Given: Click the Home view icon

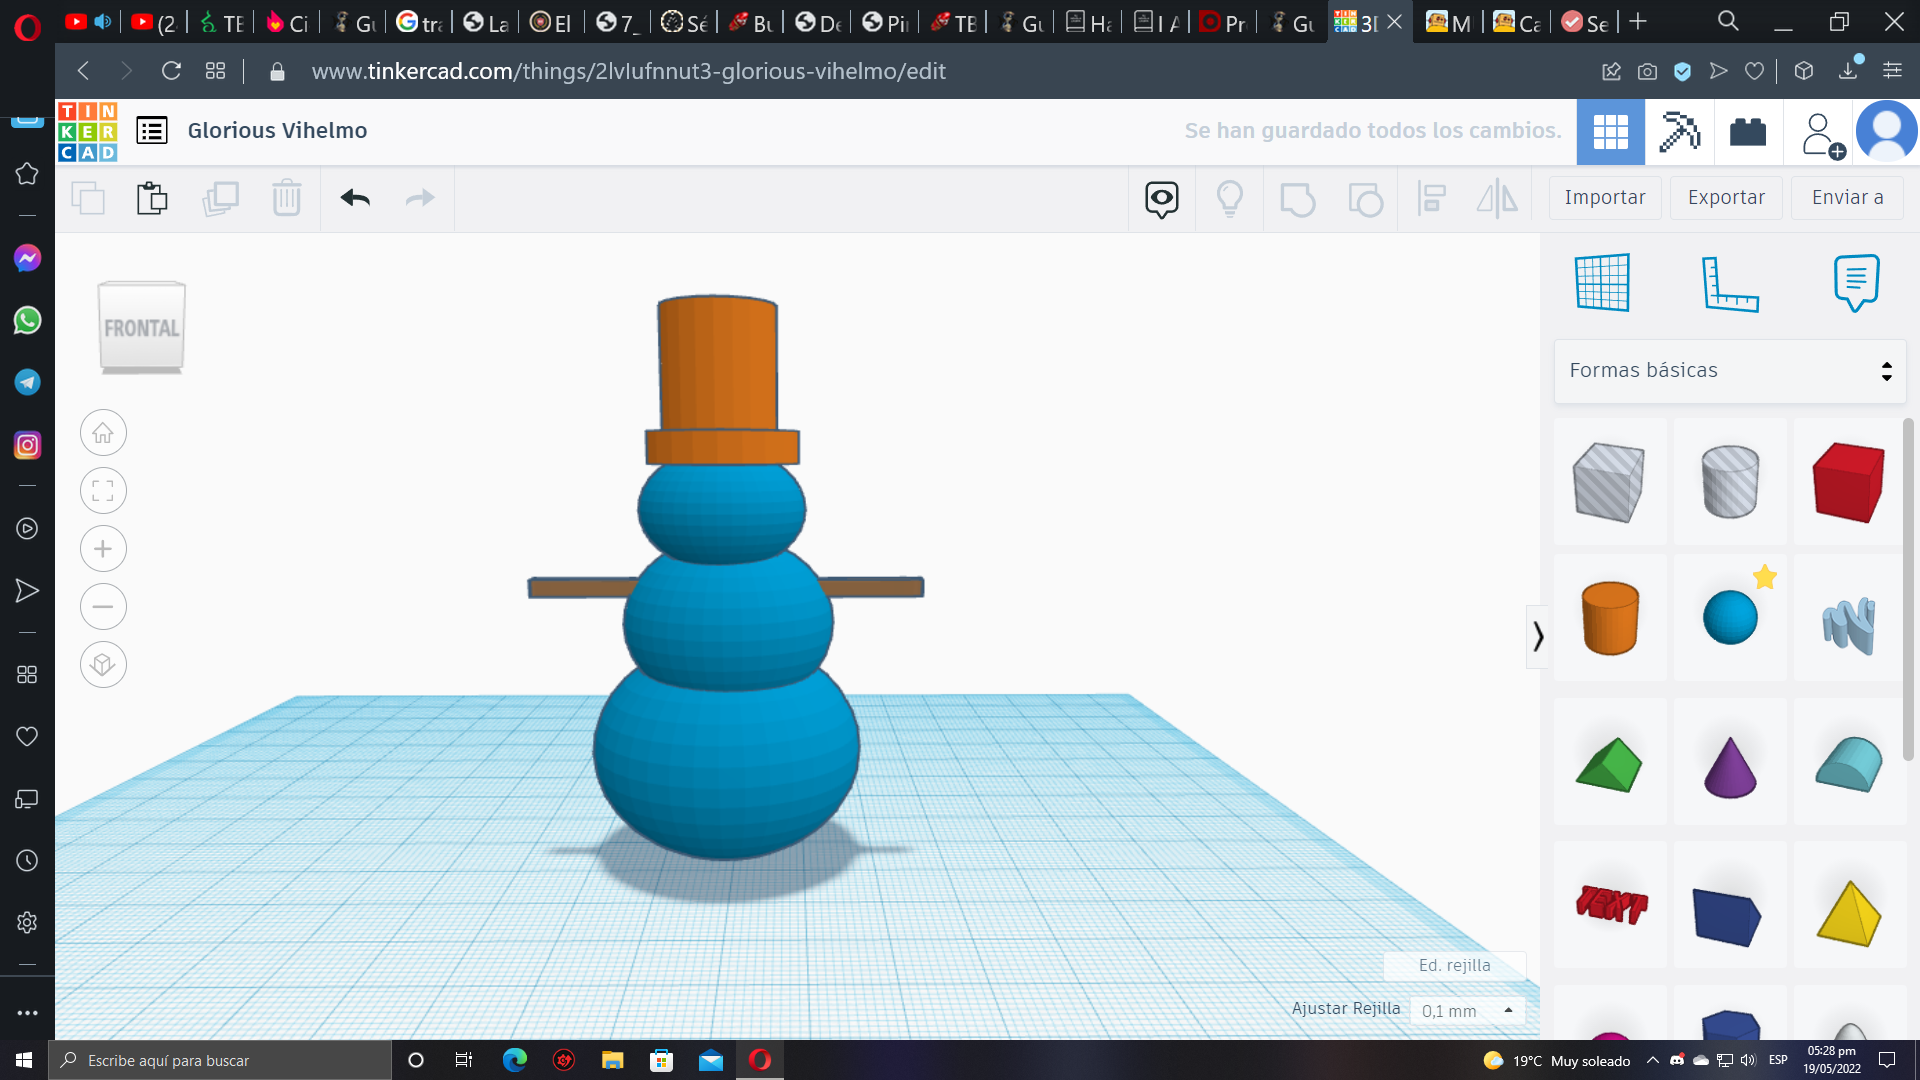Looking at the screenshot, I should (103, 432).
